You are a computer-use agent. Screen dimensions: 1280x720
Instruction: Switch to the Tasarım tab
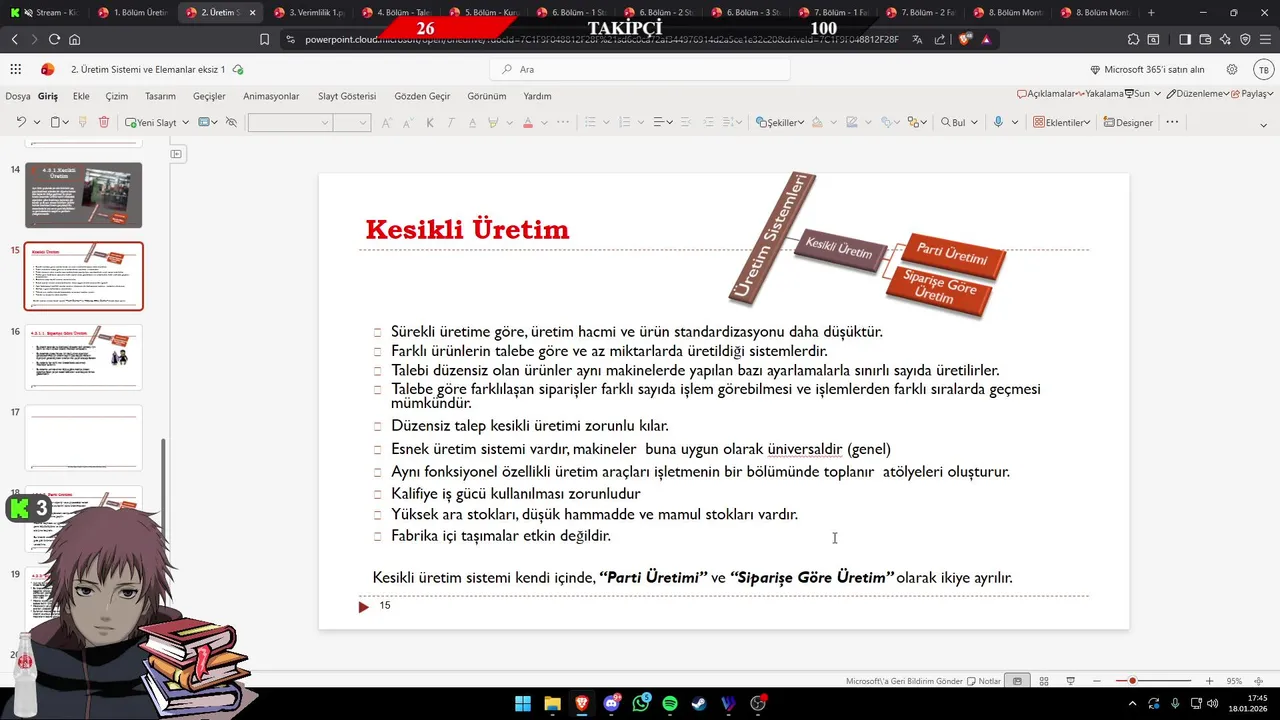point(160,96)
